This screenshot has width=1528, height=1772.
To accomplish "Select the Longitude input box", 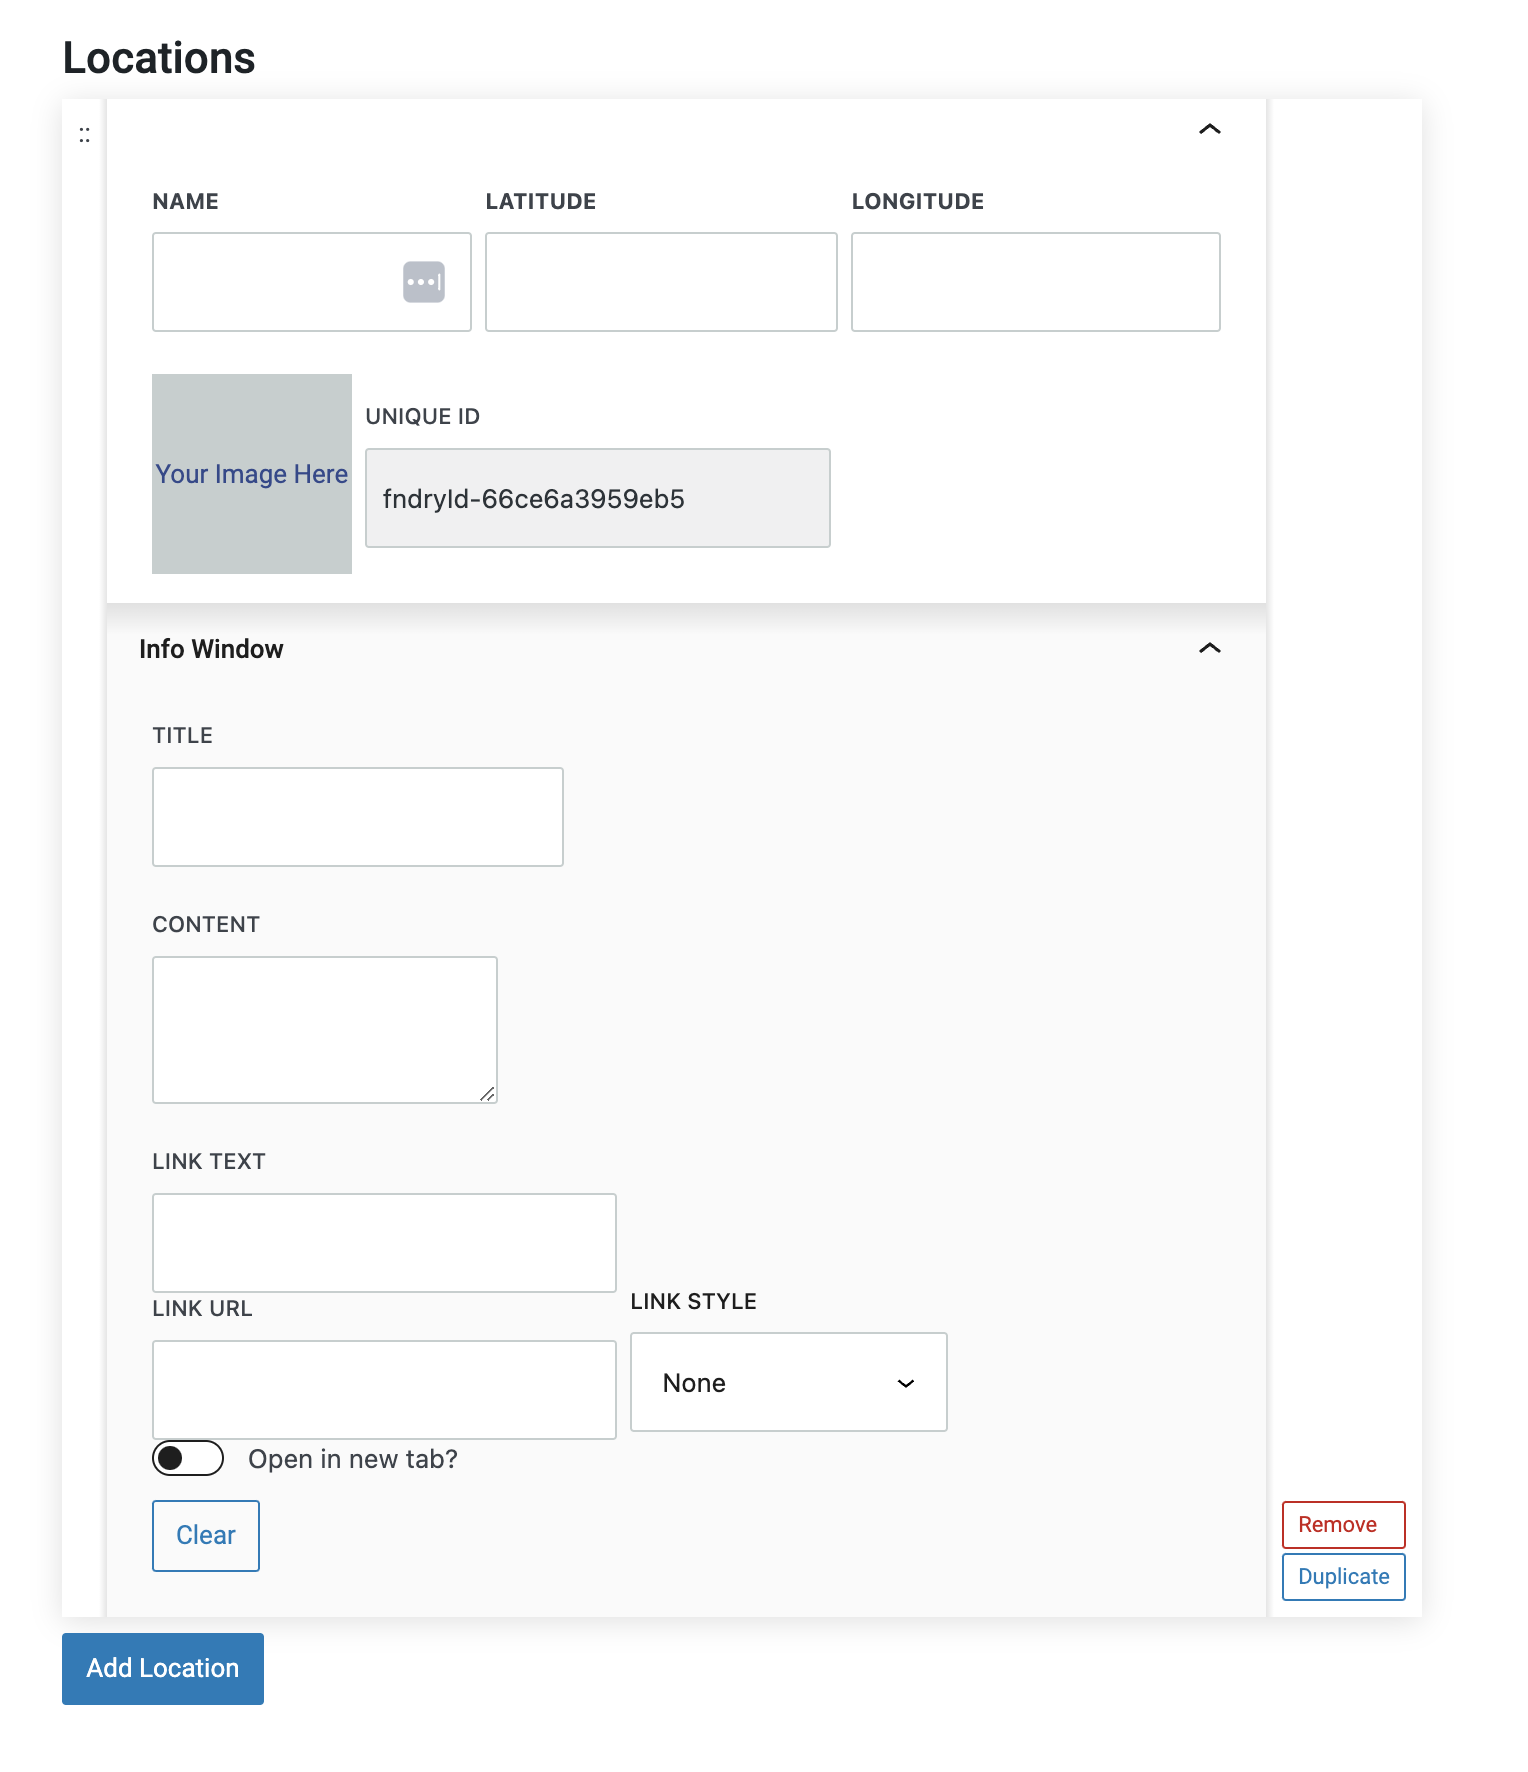I will [x=1035, y=282].
